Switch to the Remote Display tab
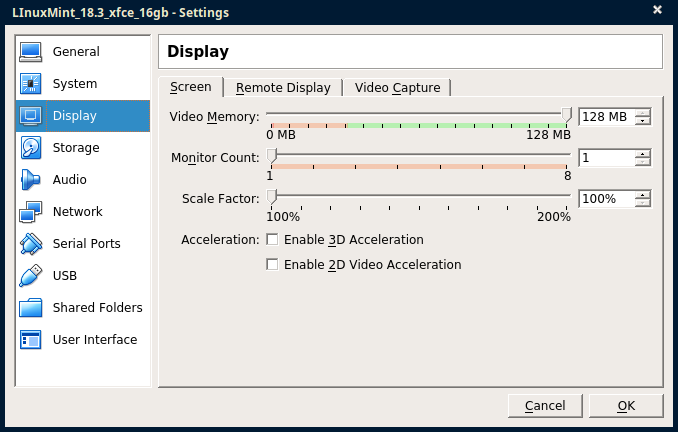This screenshot has height=432, width=678. coord(283,88)
